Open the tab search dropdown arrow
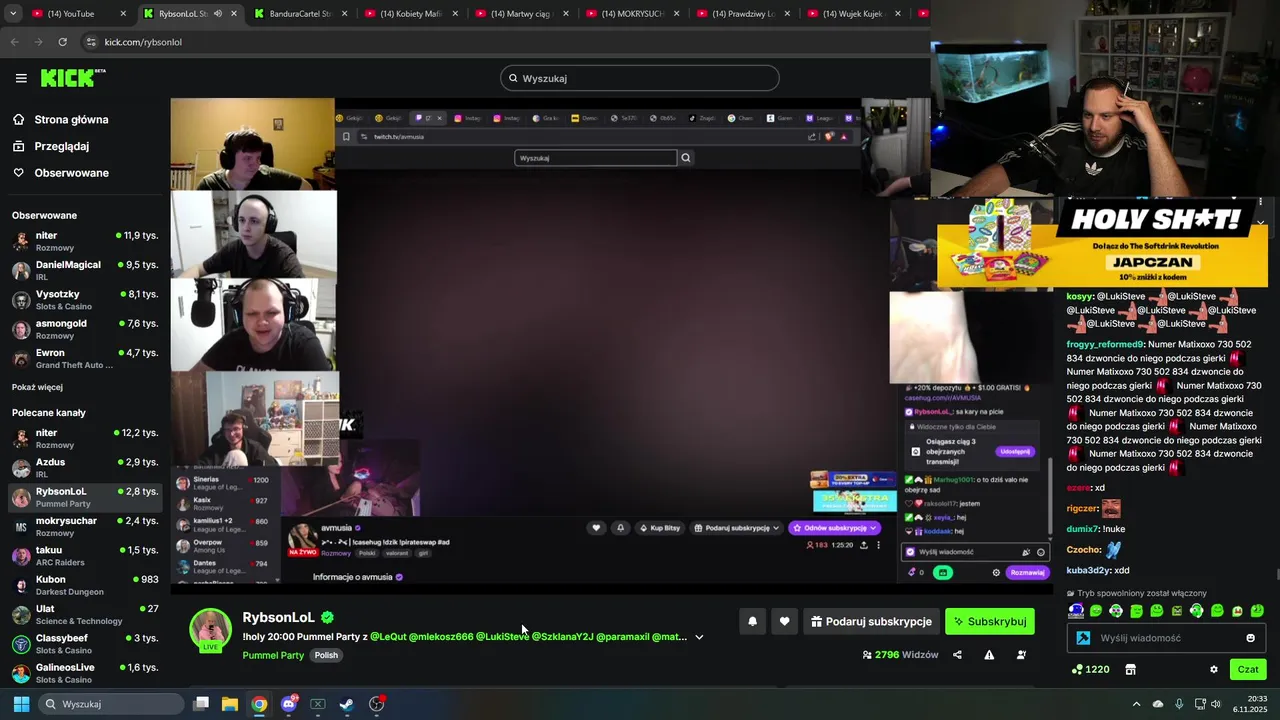This screenshot has width=1280, height=720. pyautogui.click(x=13, y=14)
